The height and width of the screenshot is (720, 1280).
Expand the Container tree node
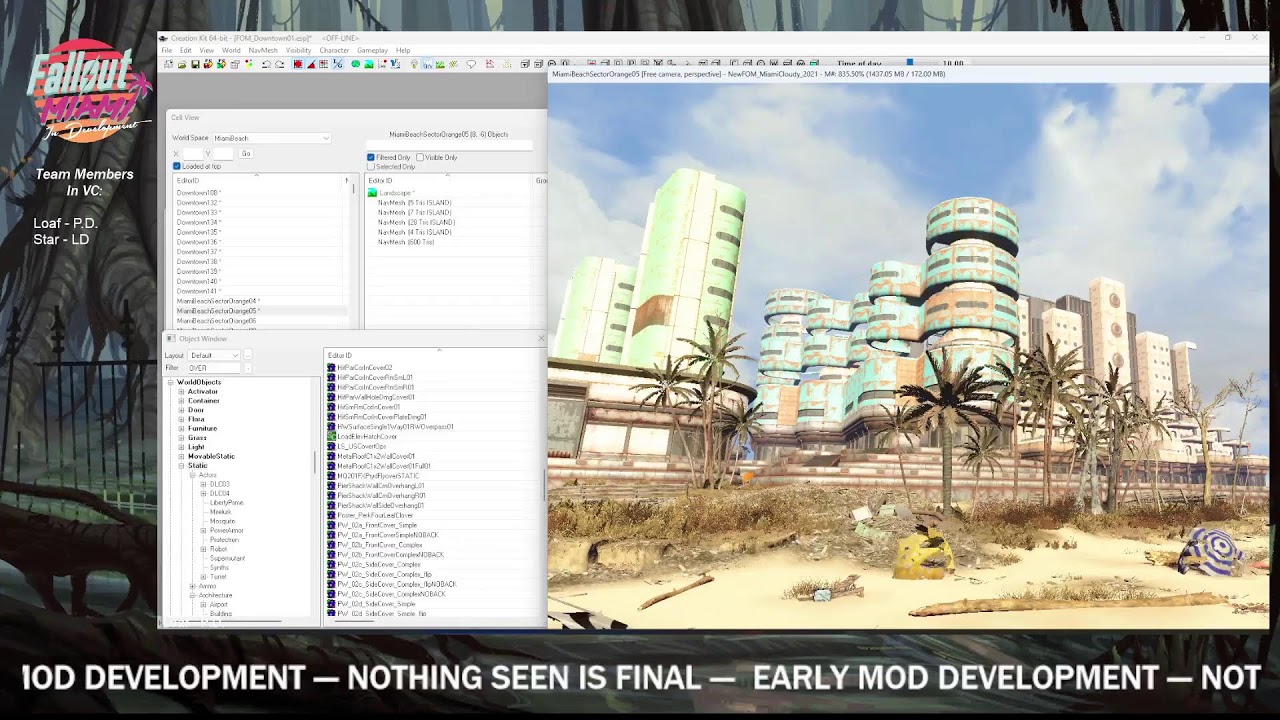181,401
